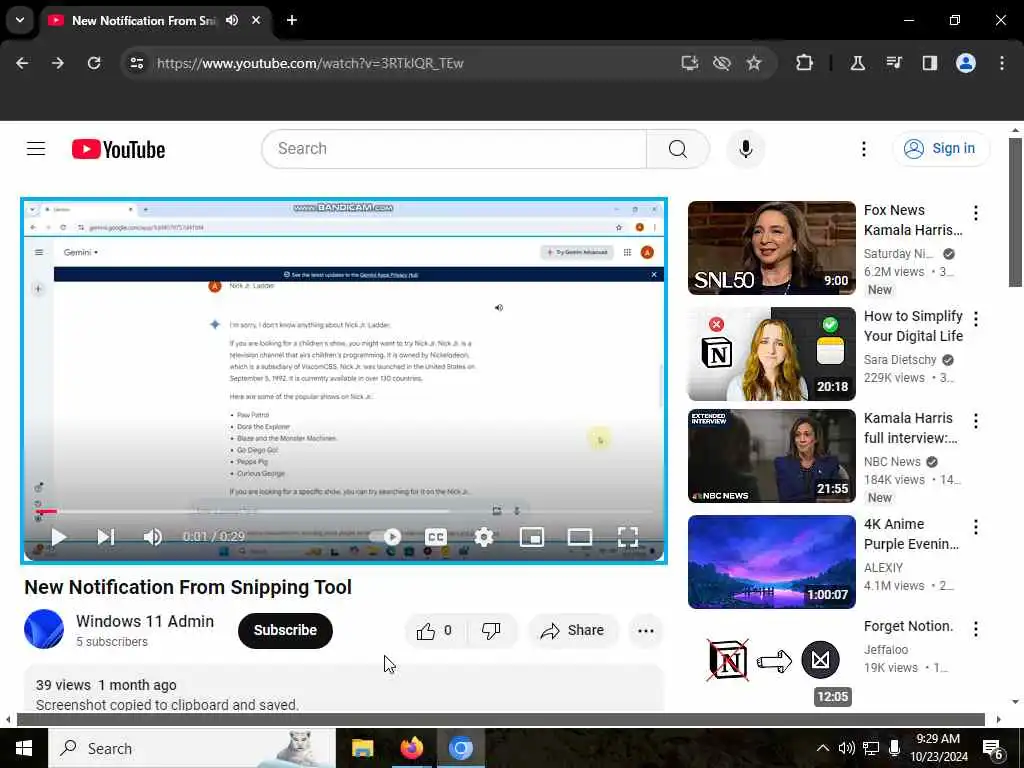
Task: Open the Windows 11 Admin channel avatar
Action: (x=44, y=629)
